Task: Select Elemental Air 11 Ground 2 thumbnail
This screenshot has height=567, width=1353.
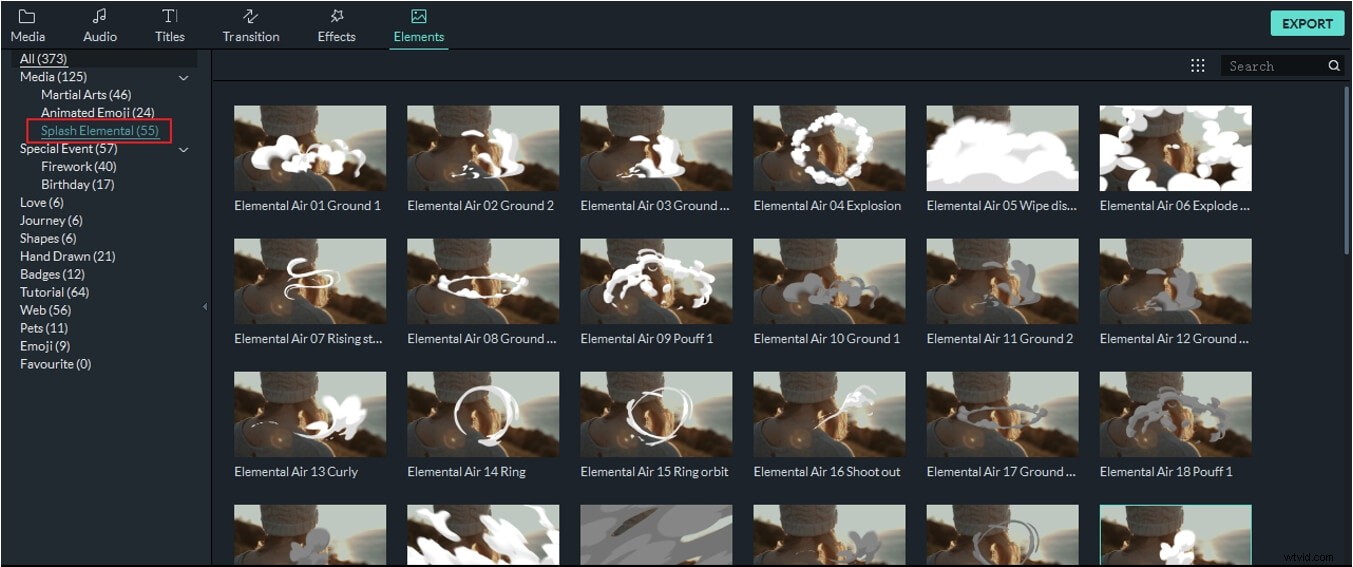Action: coord(1002,281)
